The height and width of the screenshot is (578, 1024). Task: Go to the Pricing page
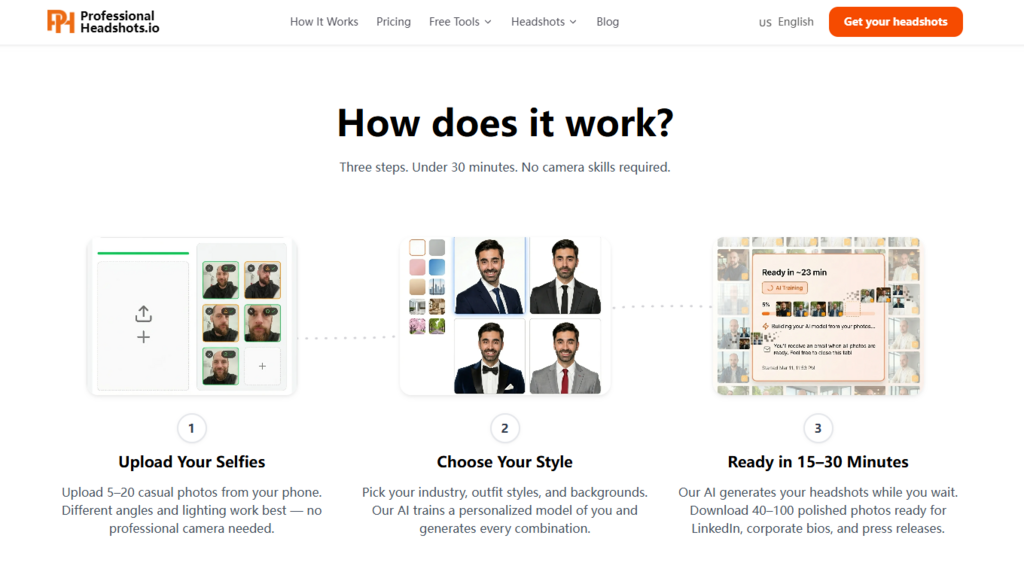(393, 22)
